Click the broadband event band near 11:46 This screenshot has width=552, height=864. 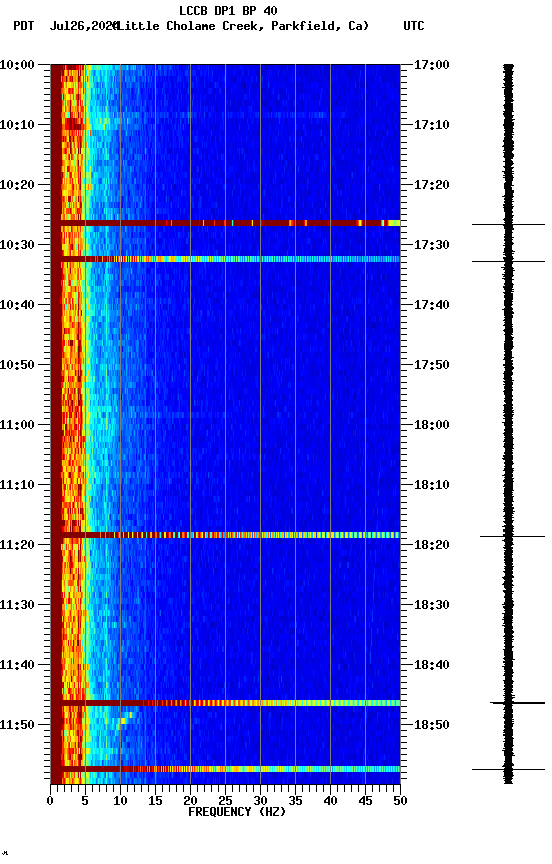[225, 703]
